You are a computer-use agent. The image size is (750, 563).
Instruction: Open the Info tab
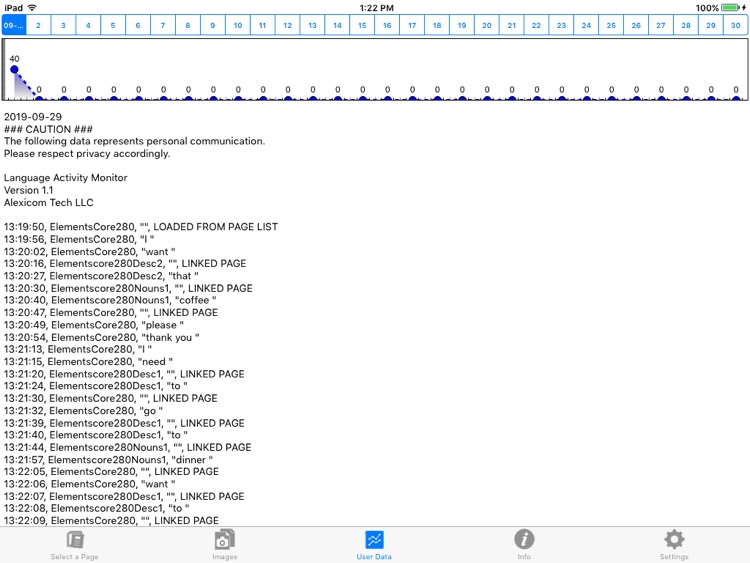click(524, 545)
